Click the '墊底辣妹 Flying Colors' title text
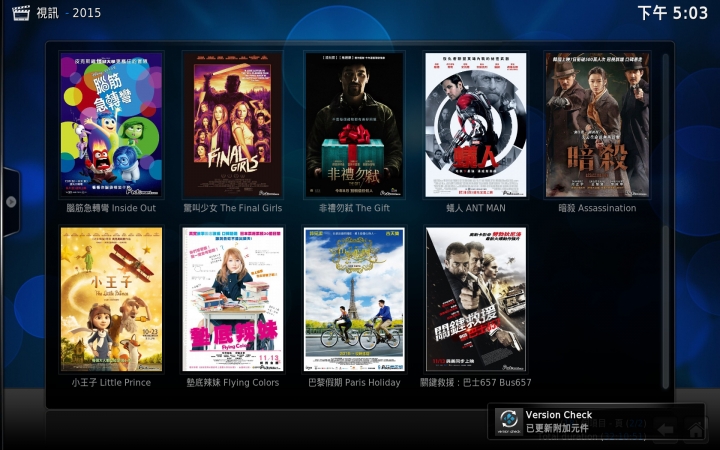Viewport: 720px width, 450px height. click(x=233, y=382)
